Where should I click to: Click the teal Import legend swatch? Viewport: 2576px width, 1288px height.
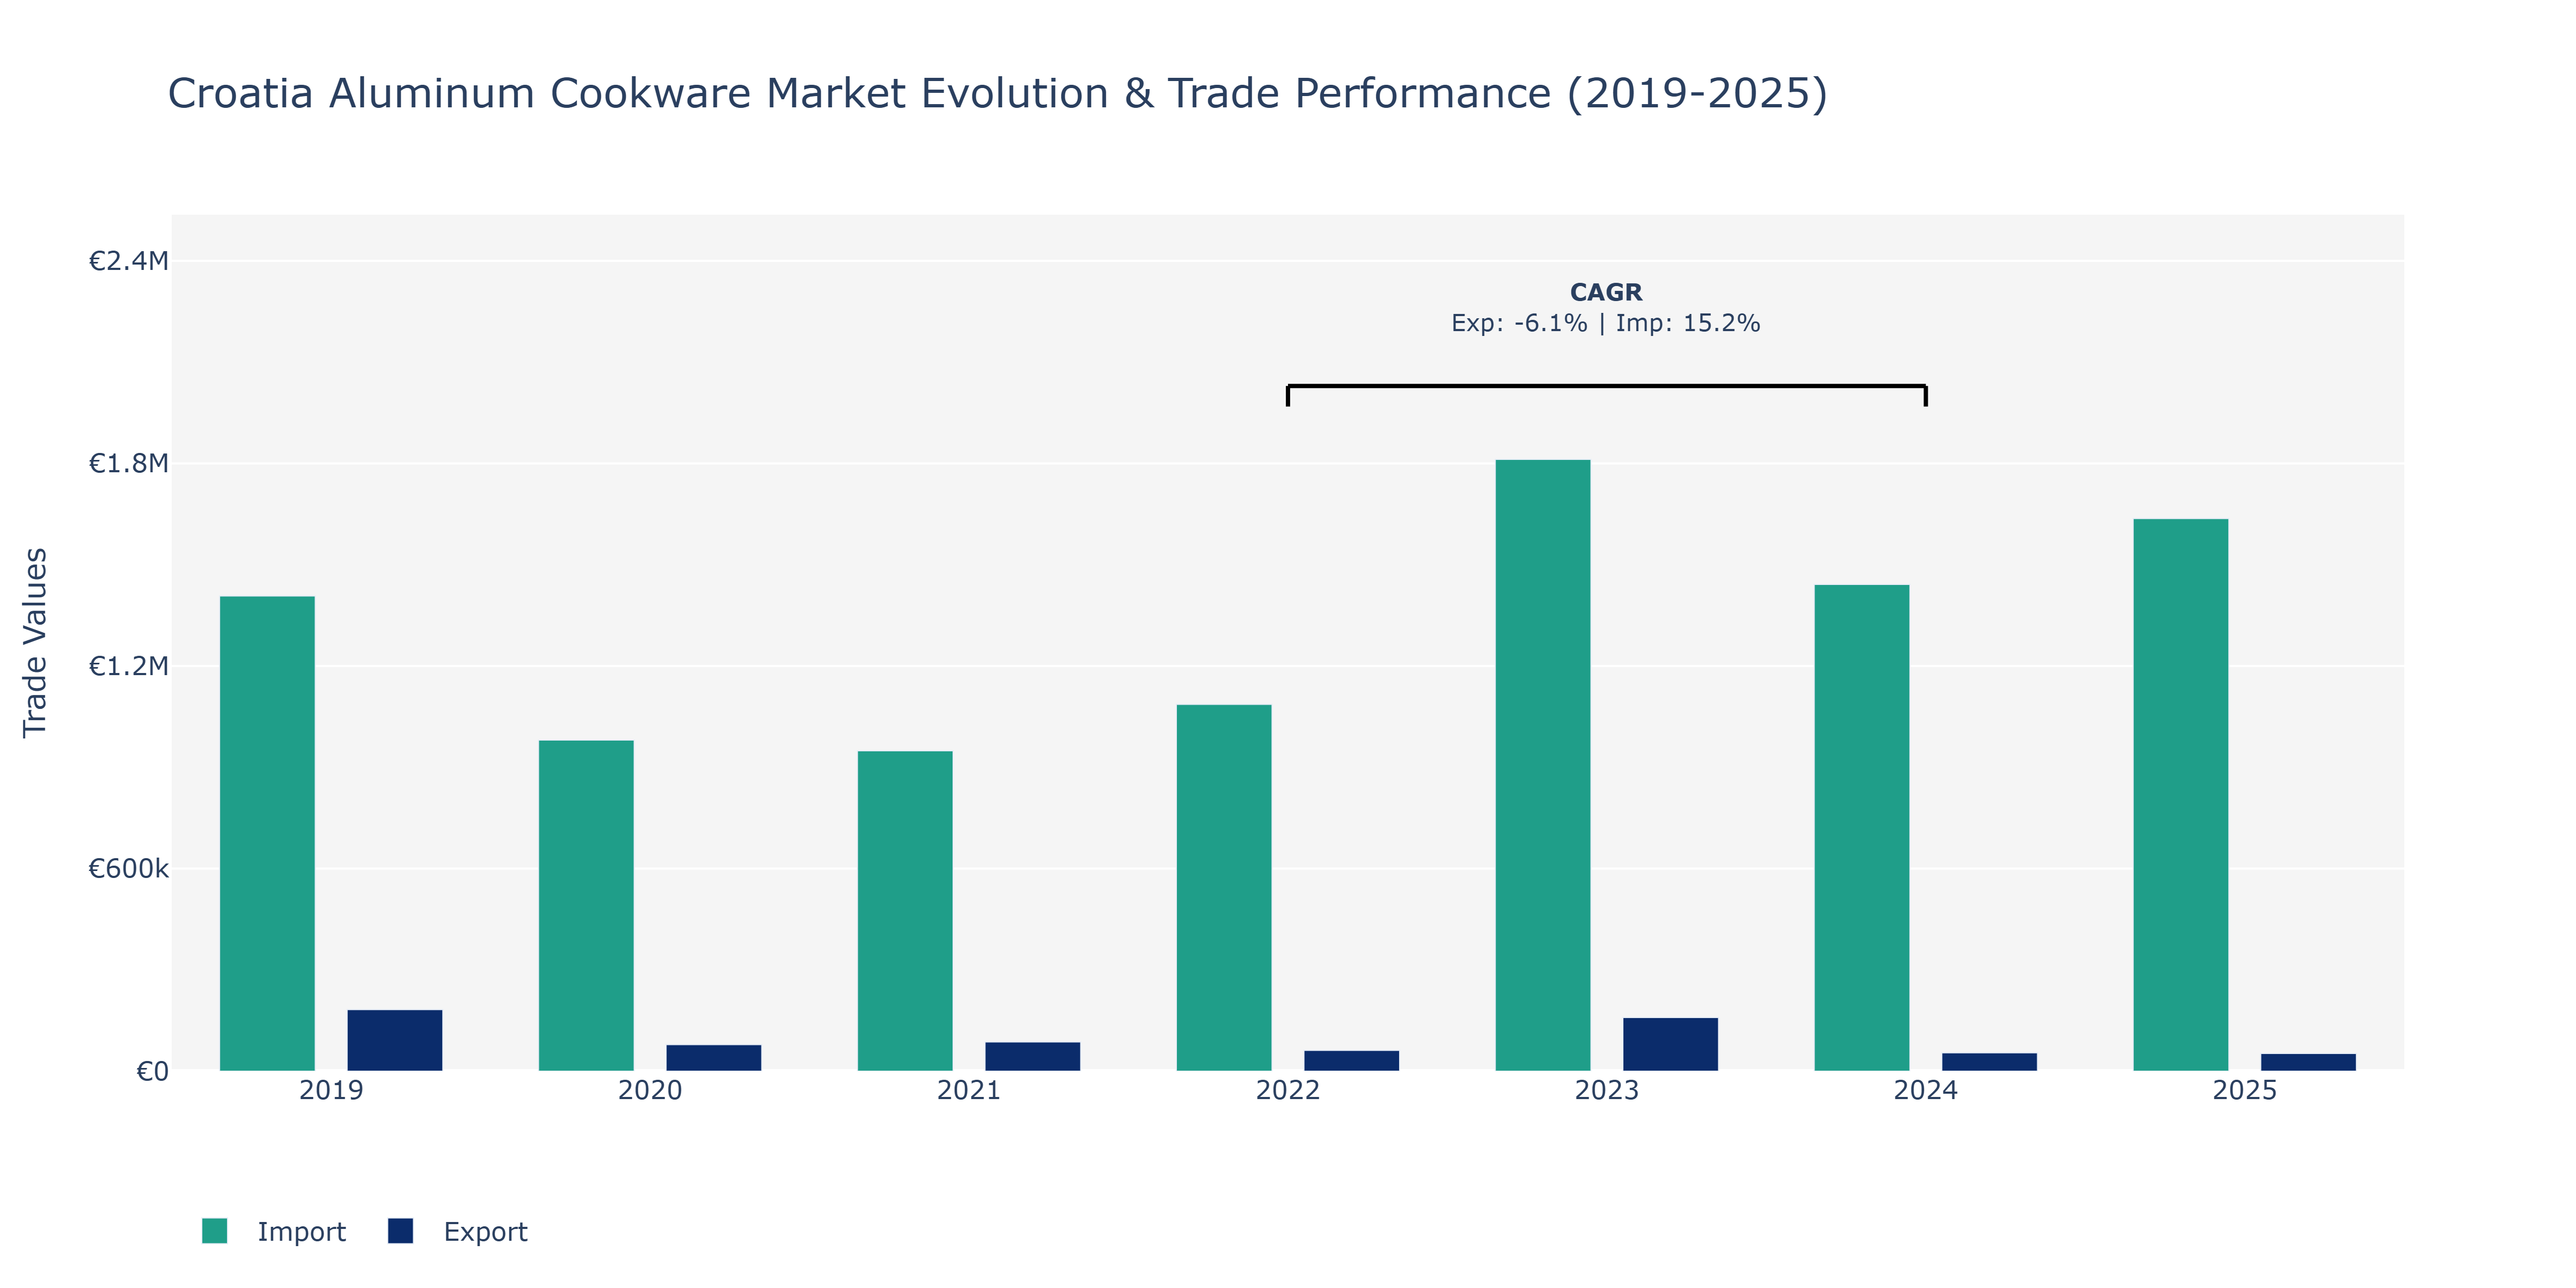214,1231
